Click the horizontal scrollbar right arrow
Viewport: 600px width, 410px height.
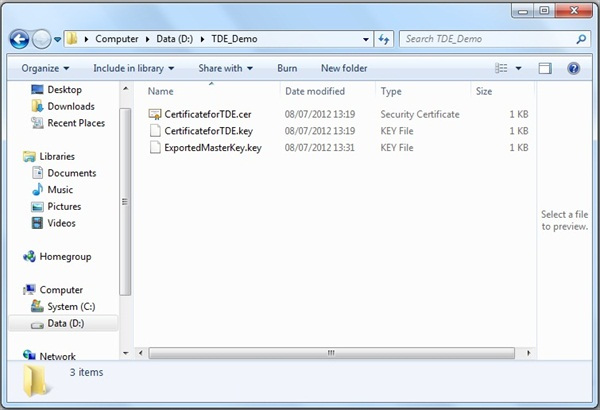click(x=528, y=353)
